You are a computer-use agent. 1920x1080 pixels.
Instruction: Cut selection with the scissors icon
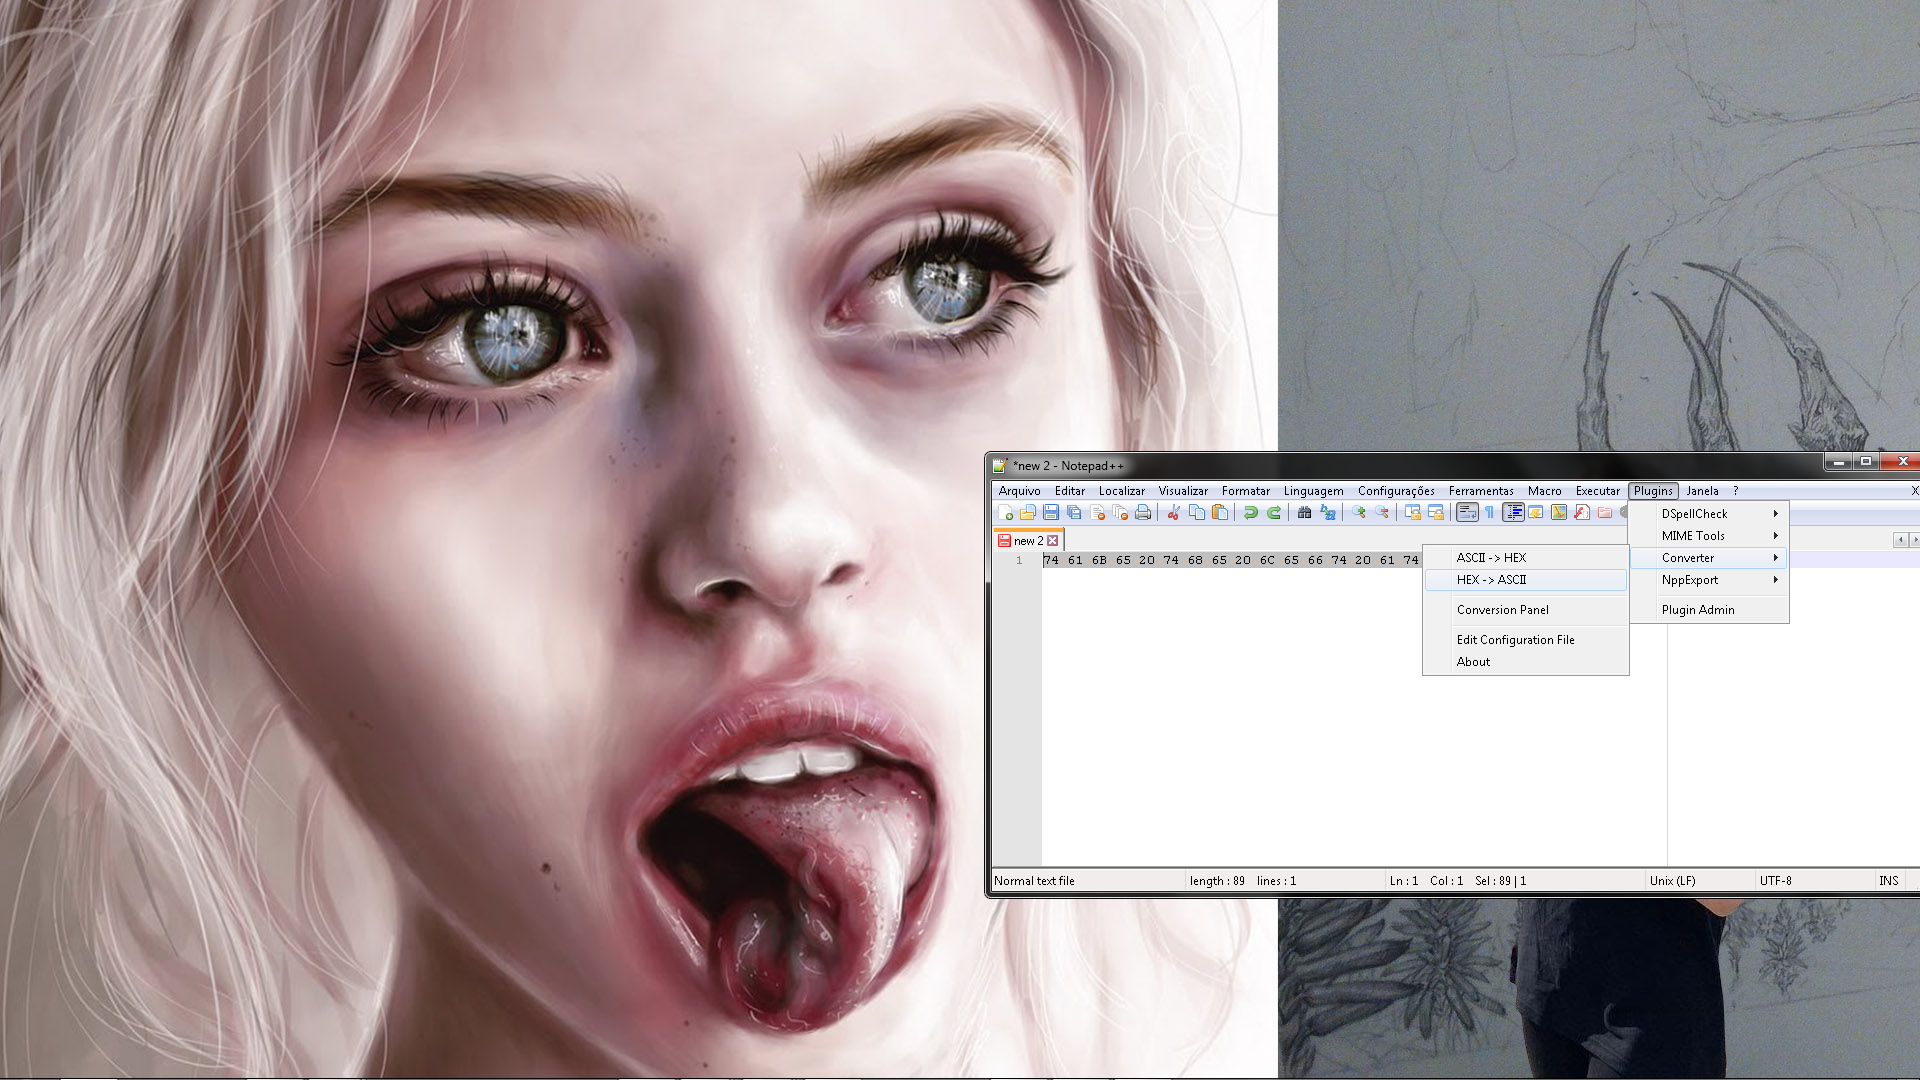(x=1173, y=512)
